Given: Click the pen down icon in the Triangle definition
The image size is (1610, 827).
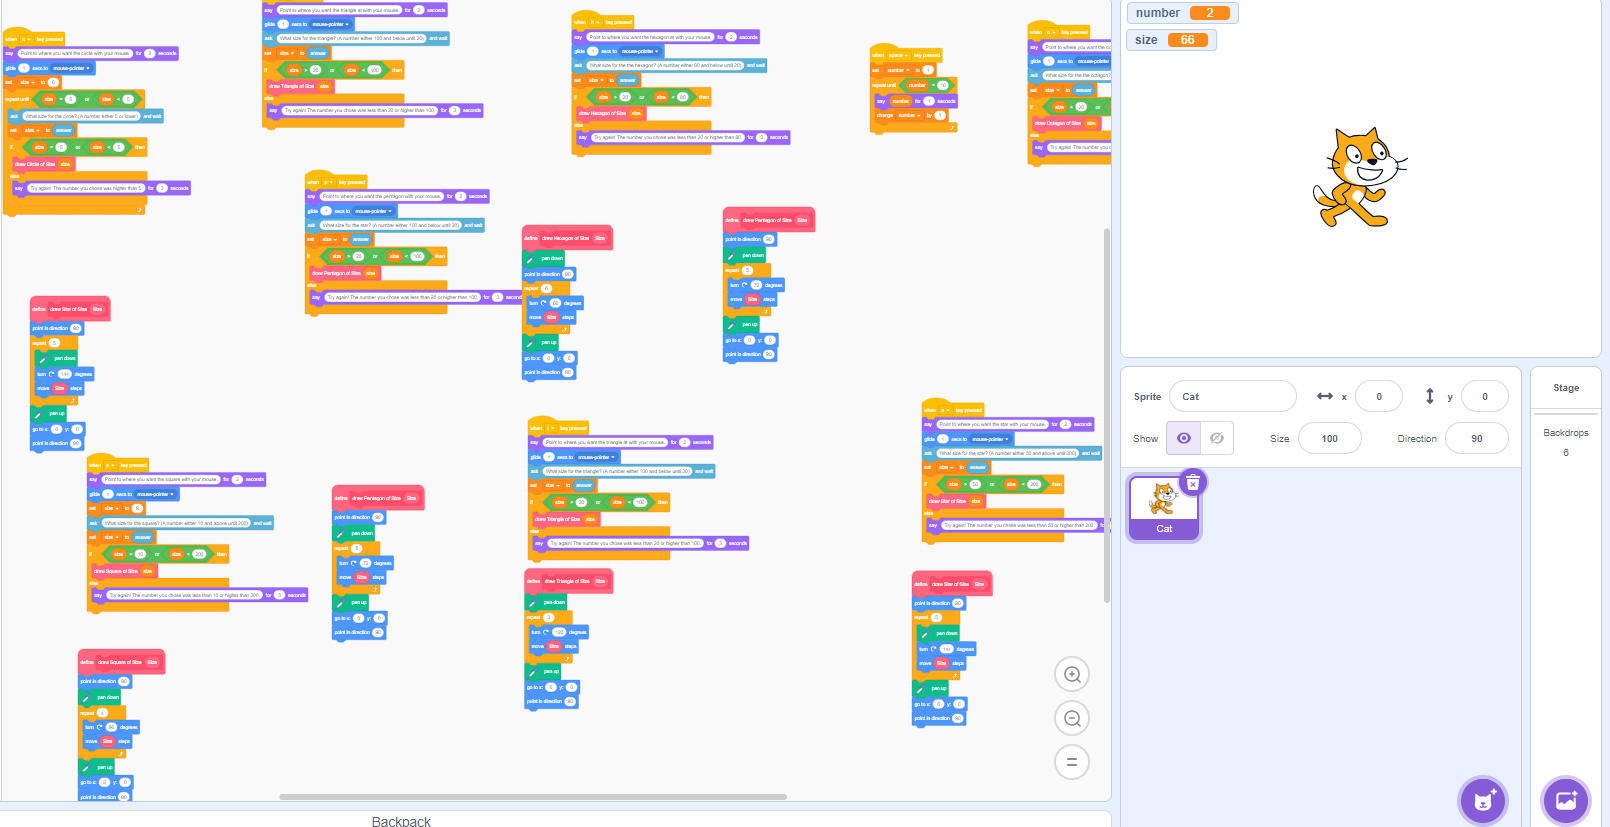Looking at the screenshot, I should click(x=532, y=602).
